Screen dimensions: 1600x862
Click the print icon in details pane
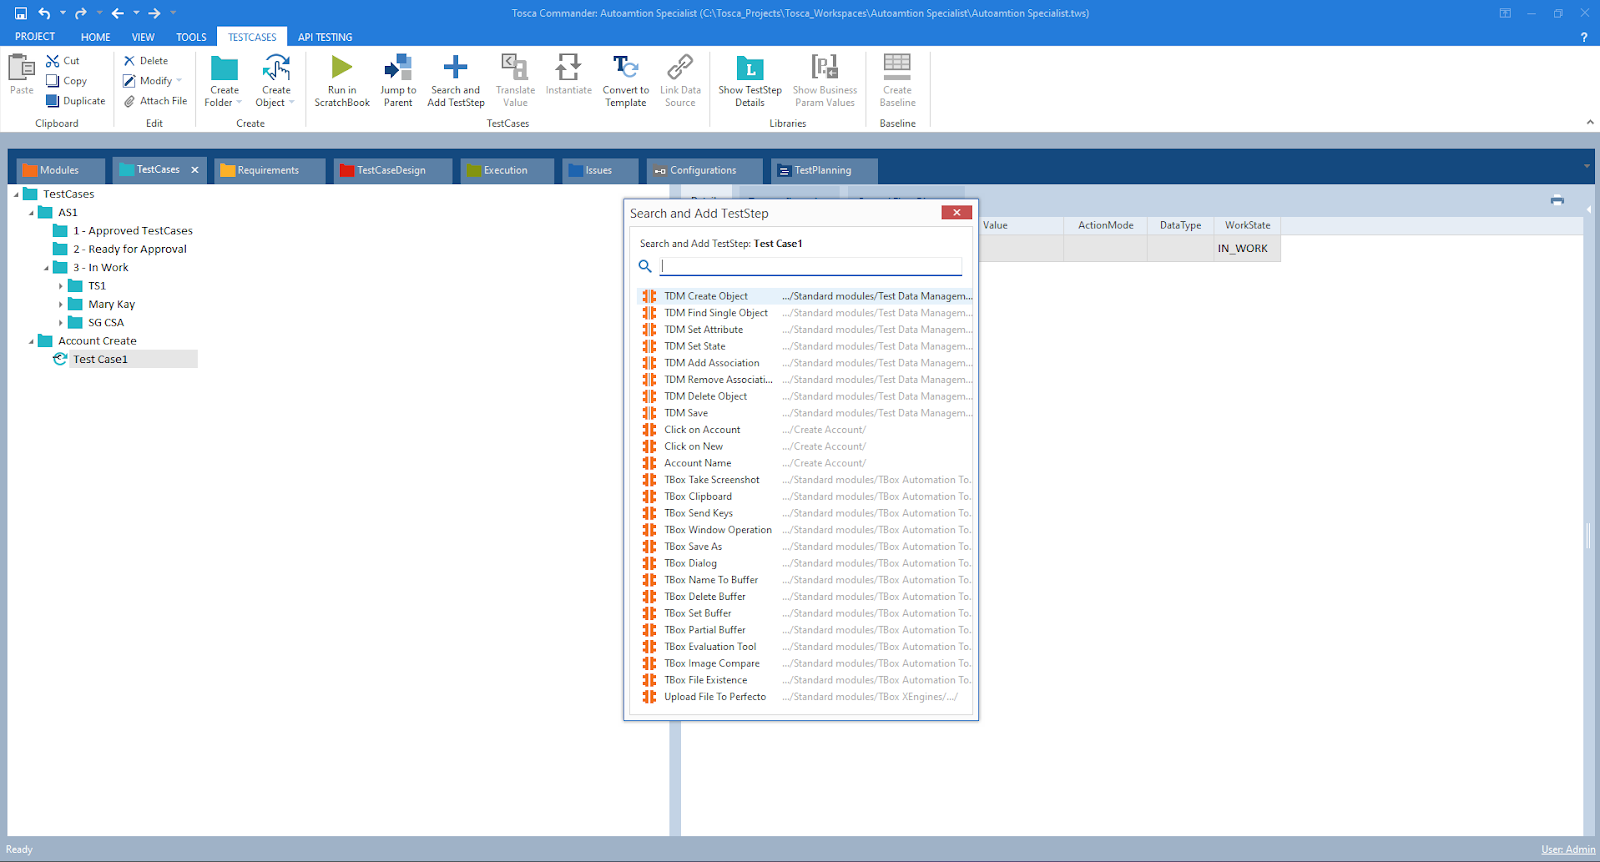[x=1557, y=200]
